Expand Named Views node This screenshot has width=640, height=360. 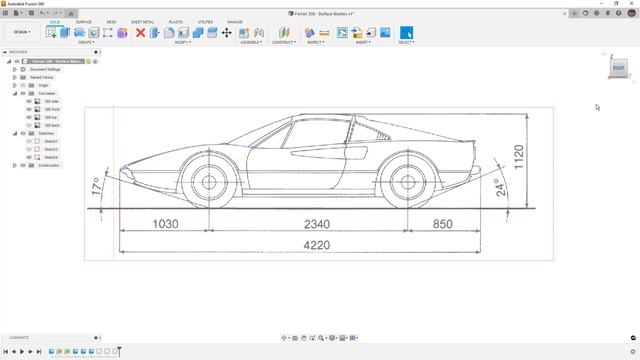coord(15,77)
